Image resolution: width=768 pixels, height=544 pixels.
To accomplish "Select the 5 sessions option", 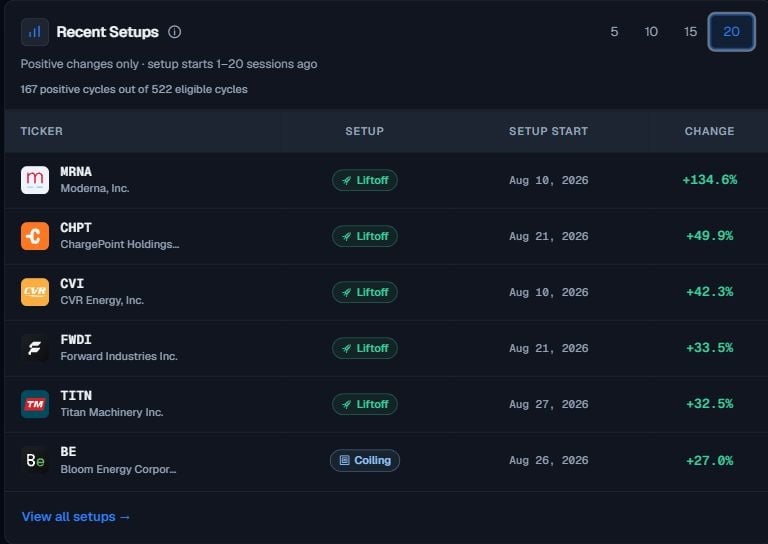I will [614, 32].
